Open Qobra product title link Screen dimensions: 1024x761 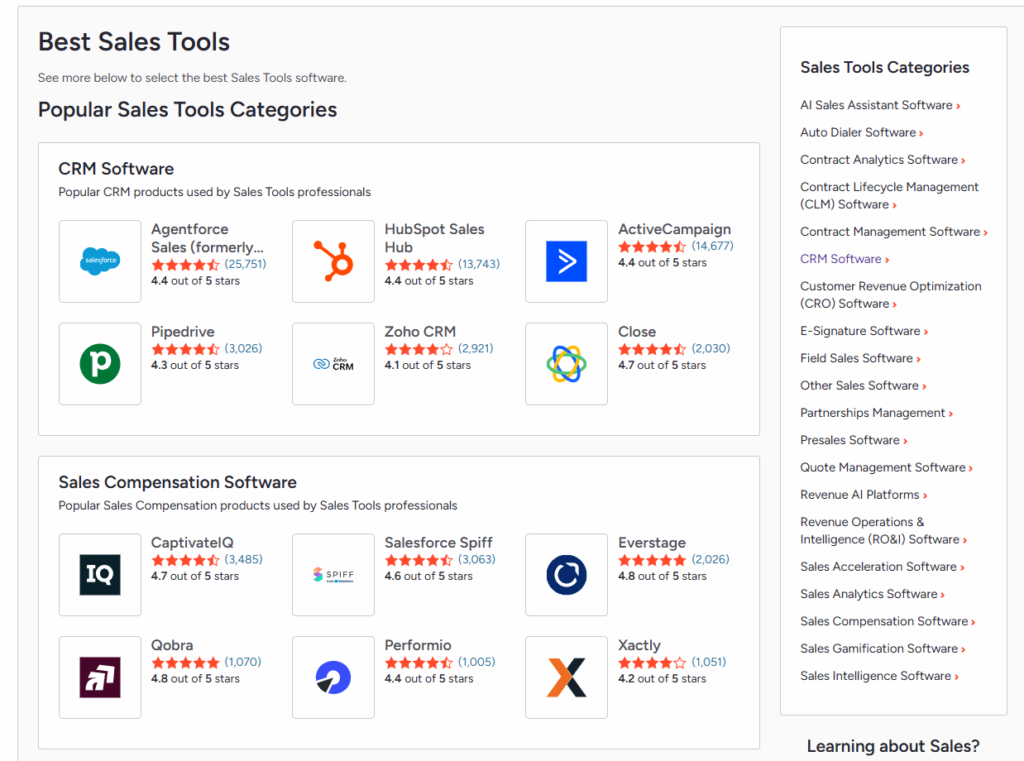pos(172,645)
